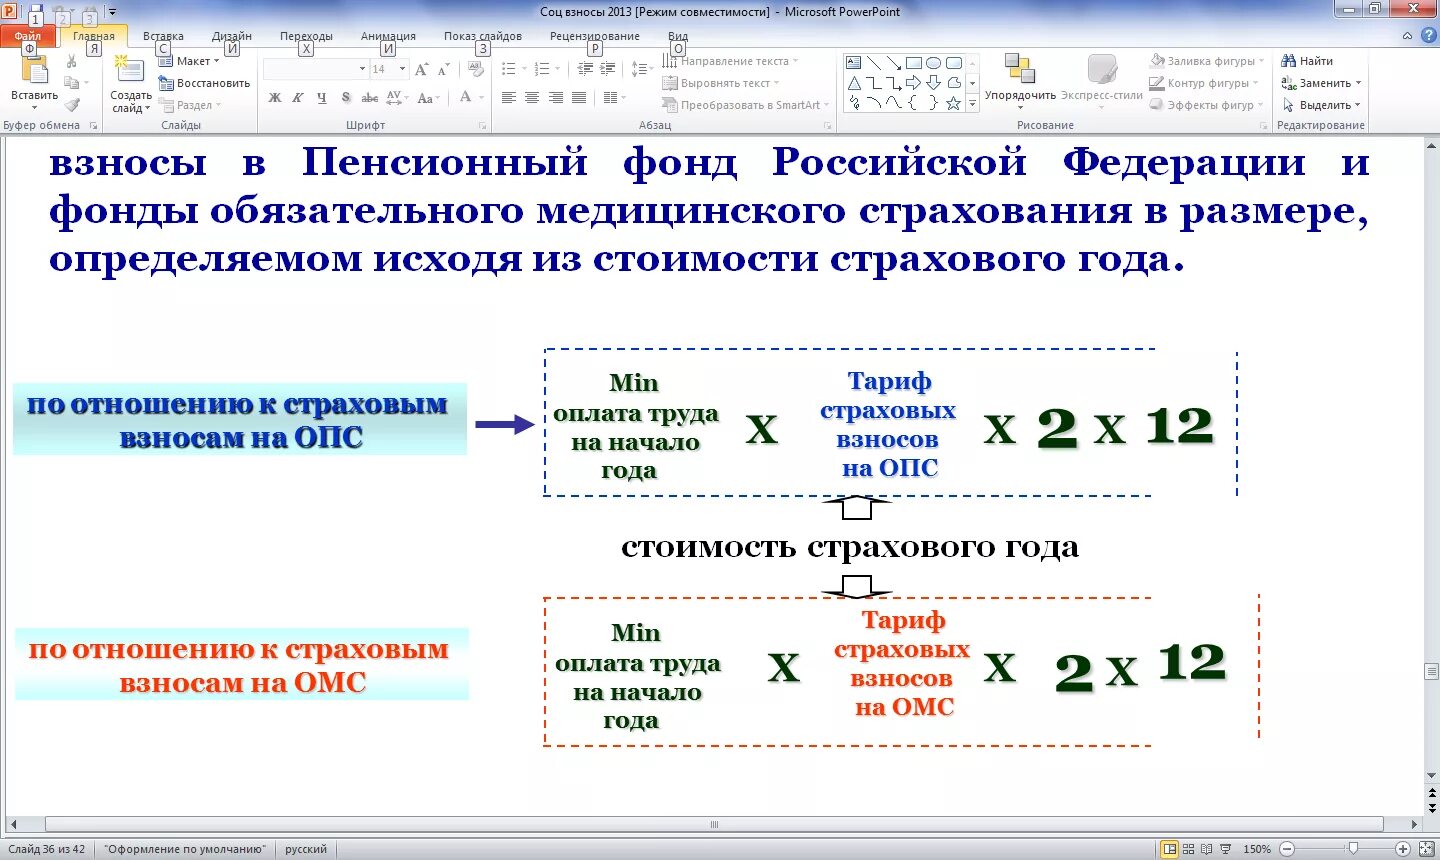Decrease font size with the small A icon

tap(443, 69)
